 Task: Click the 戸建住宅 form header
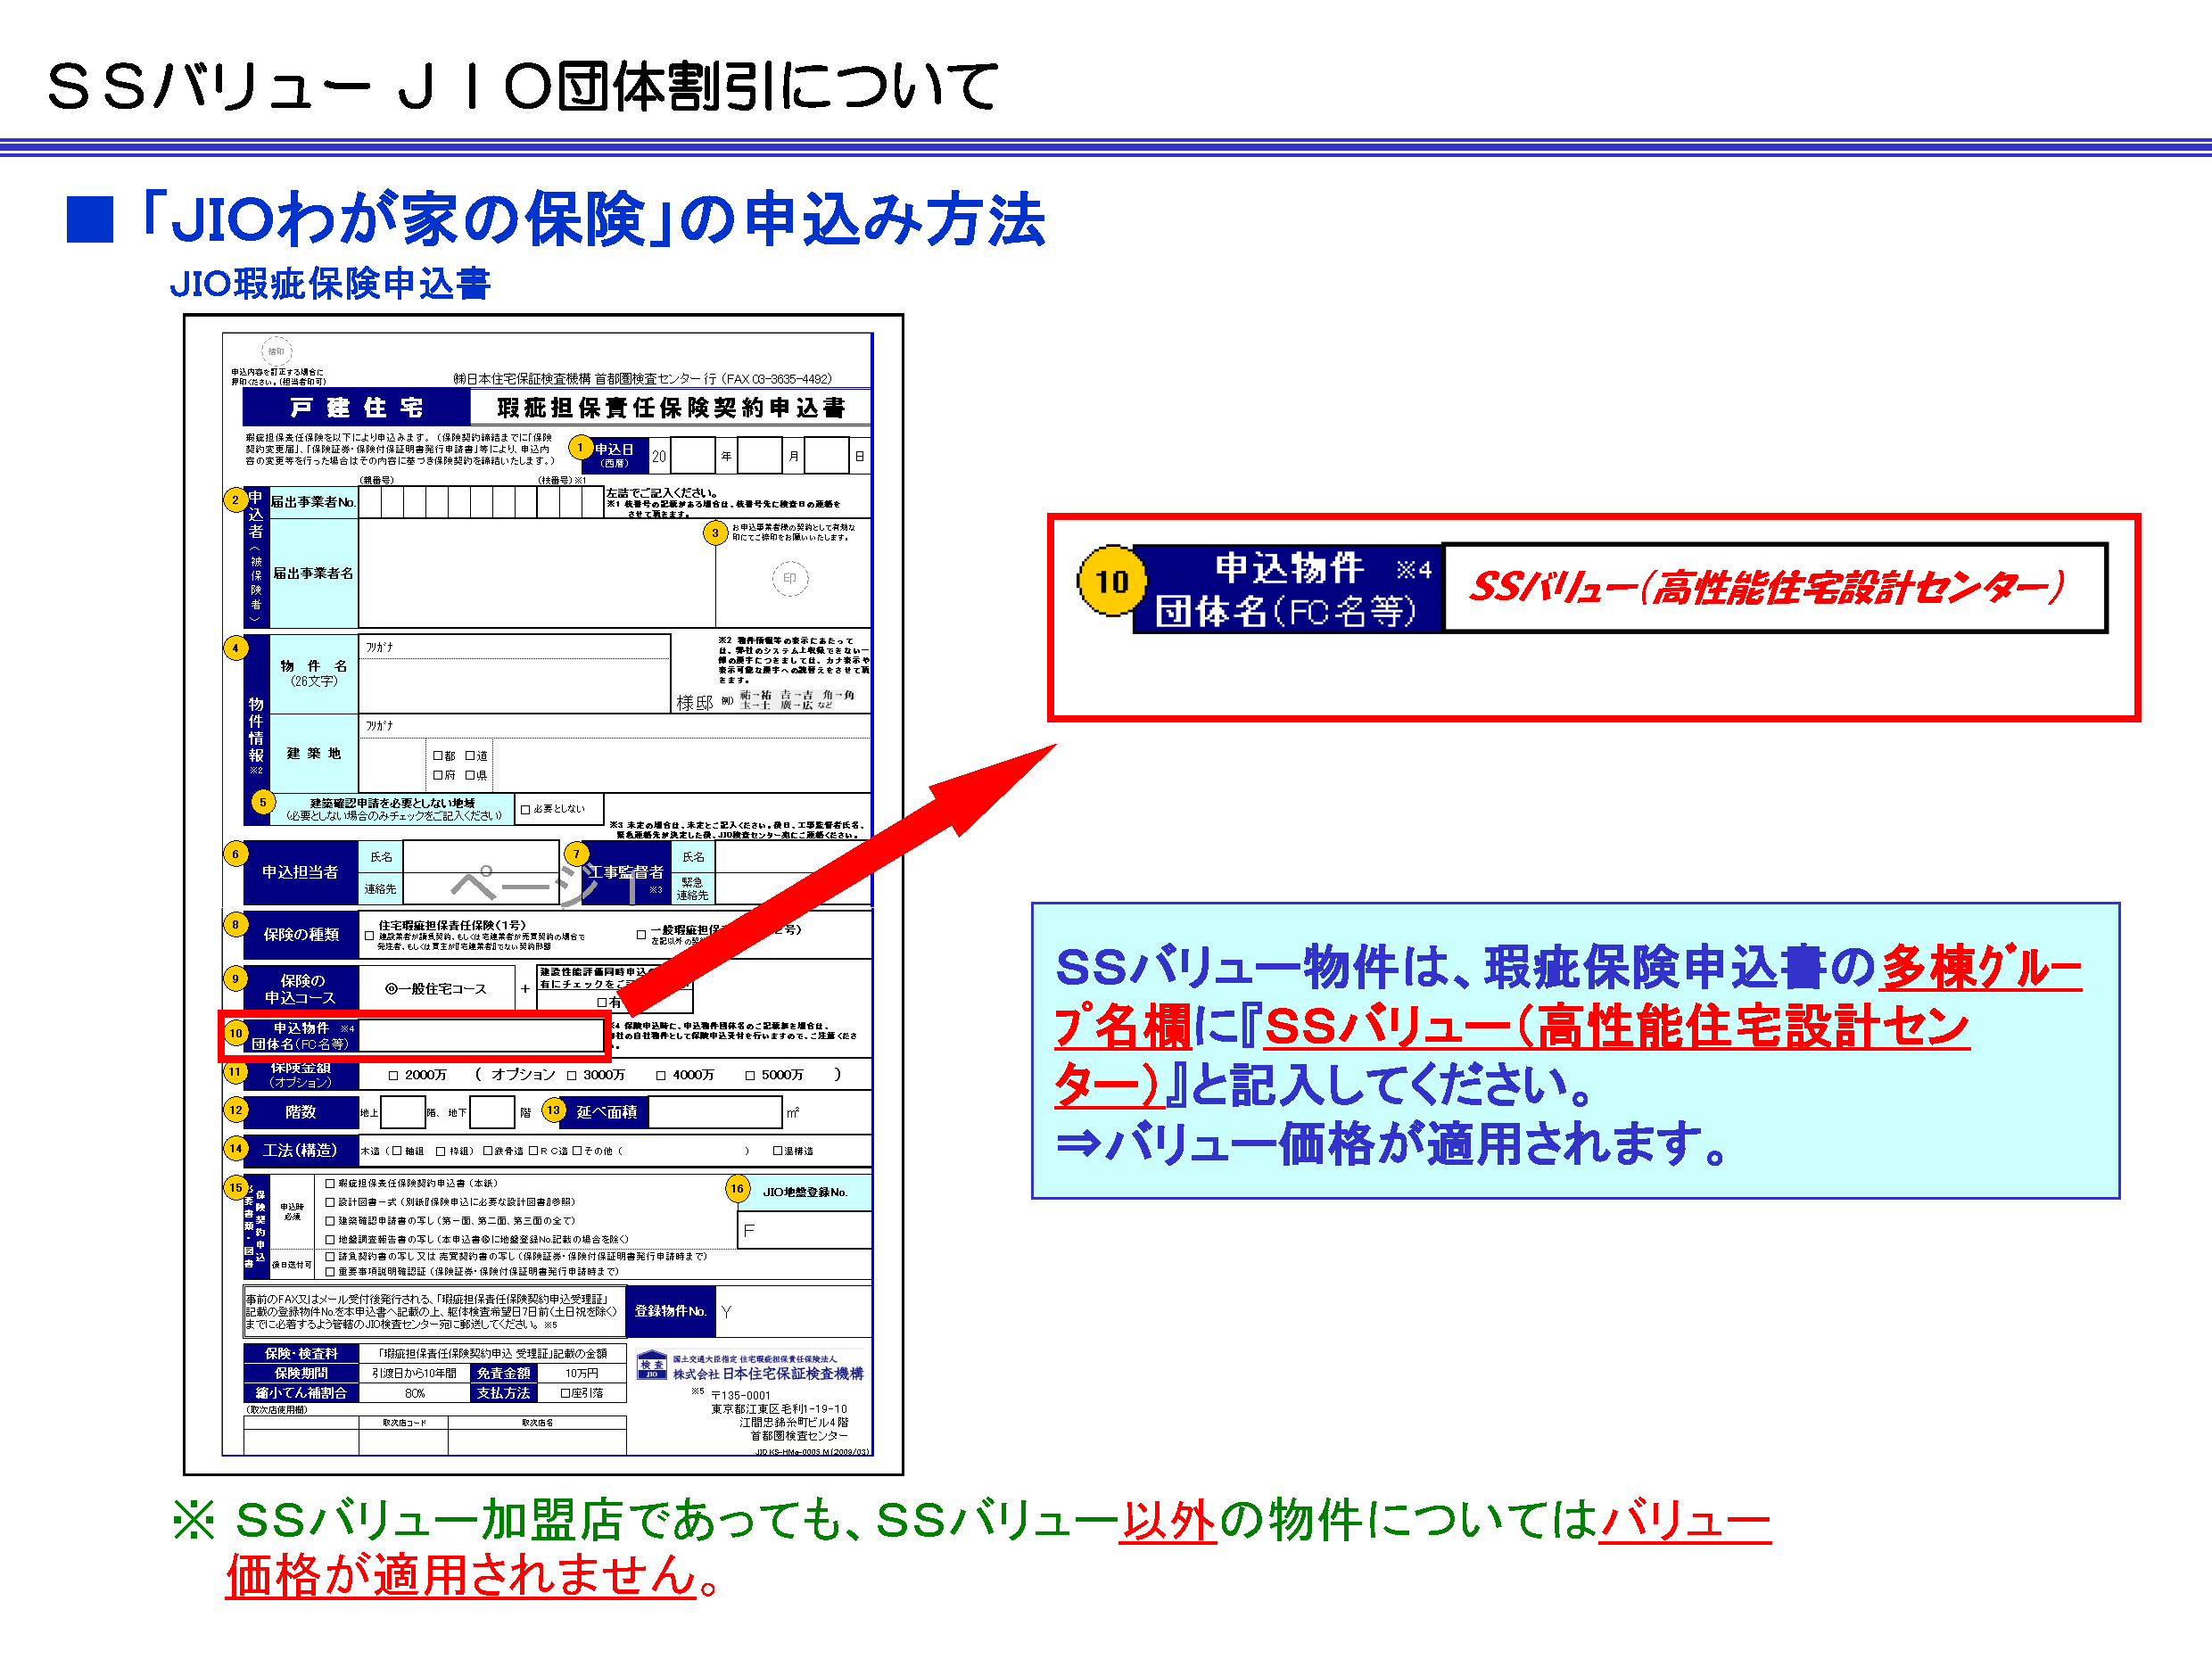[x=356, y=407]
